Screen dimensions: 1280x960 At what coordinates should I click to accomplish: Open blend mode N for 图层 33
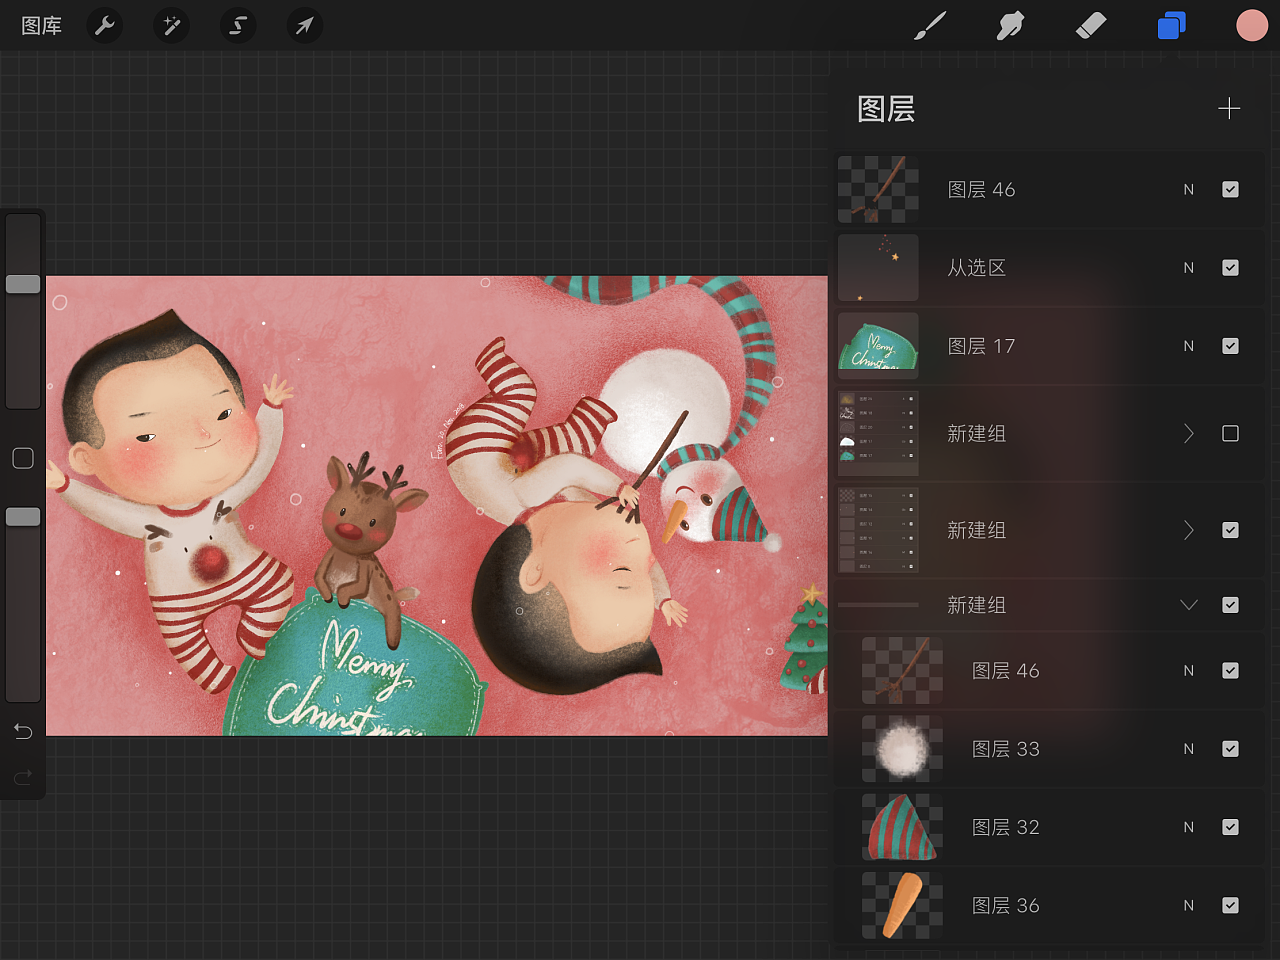click(1189, 749)
